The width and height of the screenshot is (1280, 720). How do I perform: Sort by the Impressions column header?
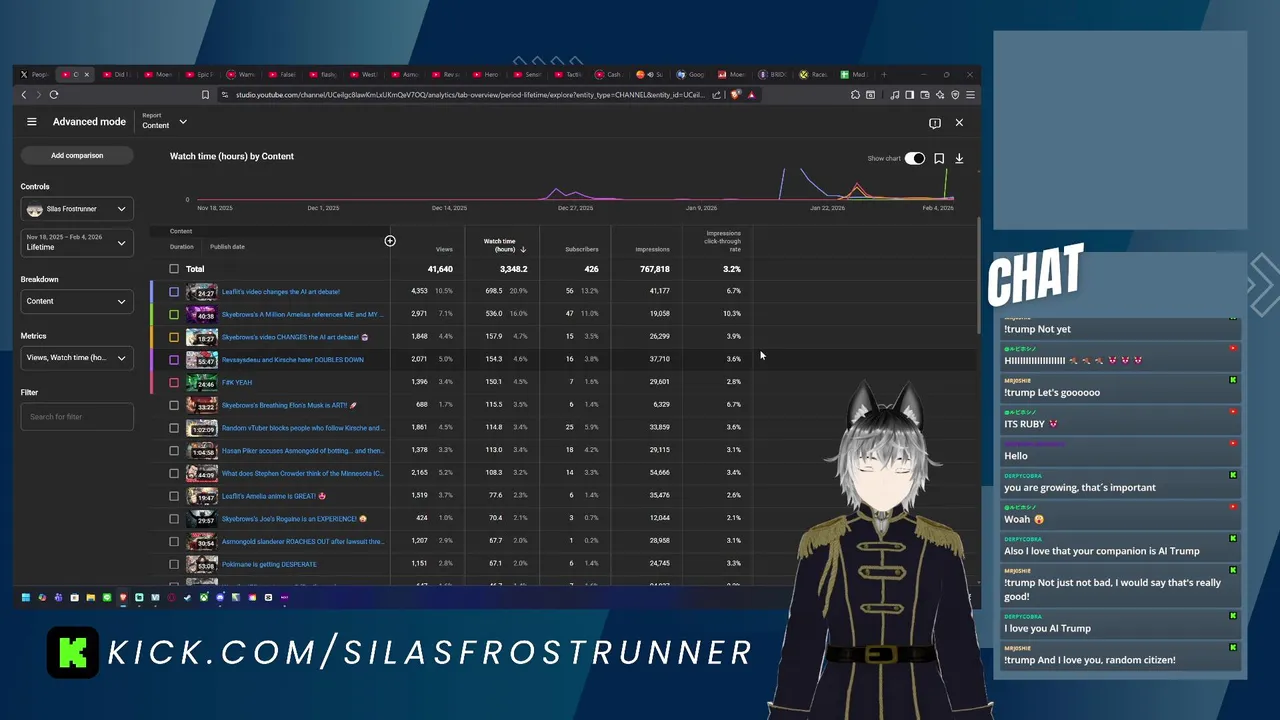(652, 249)
